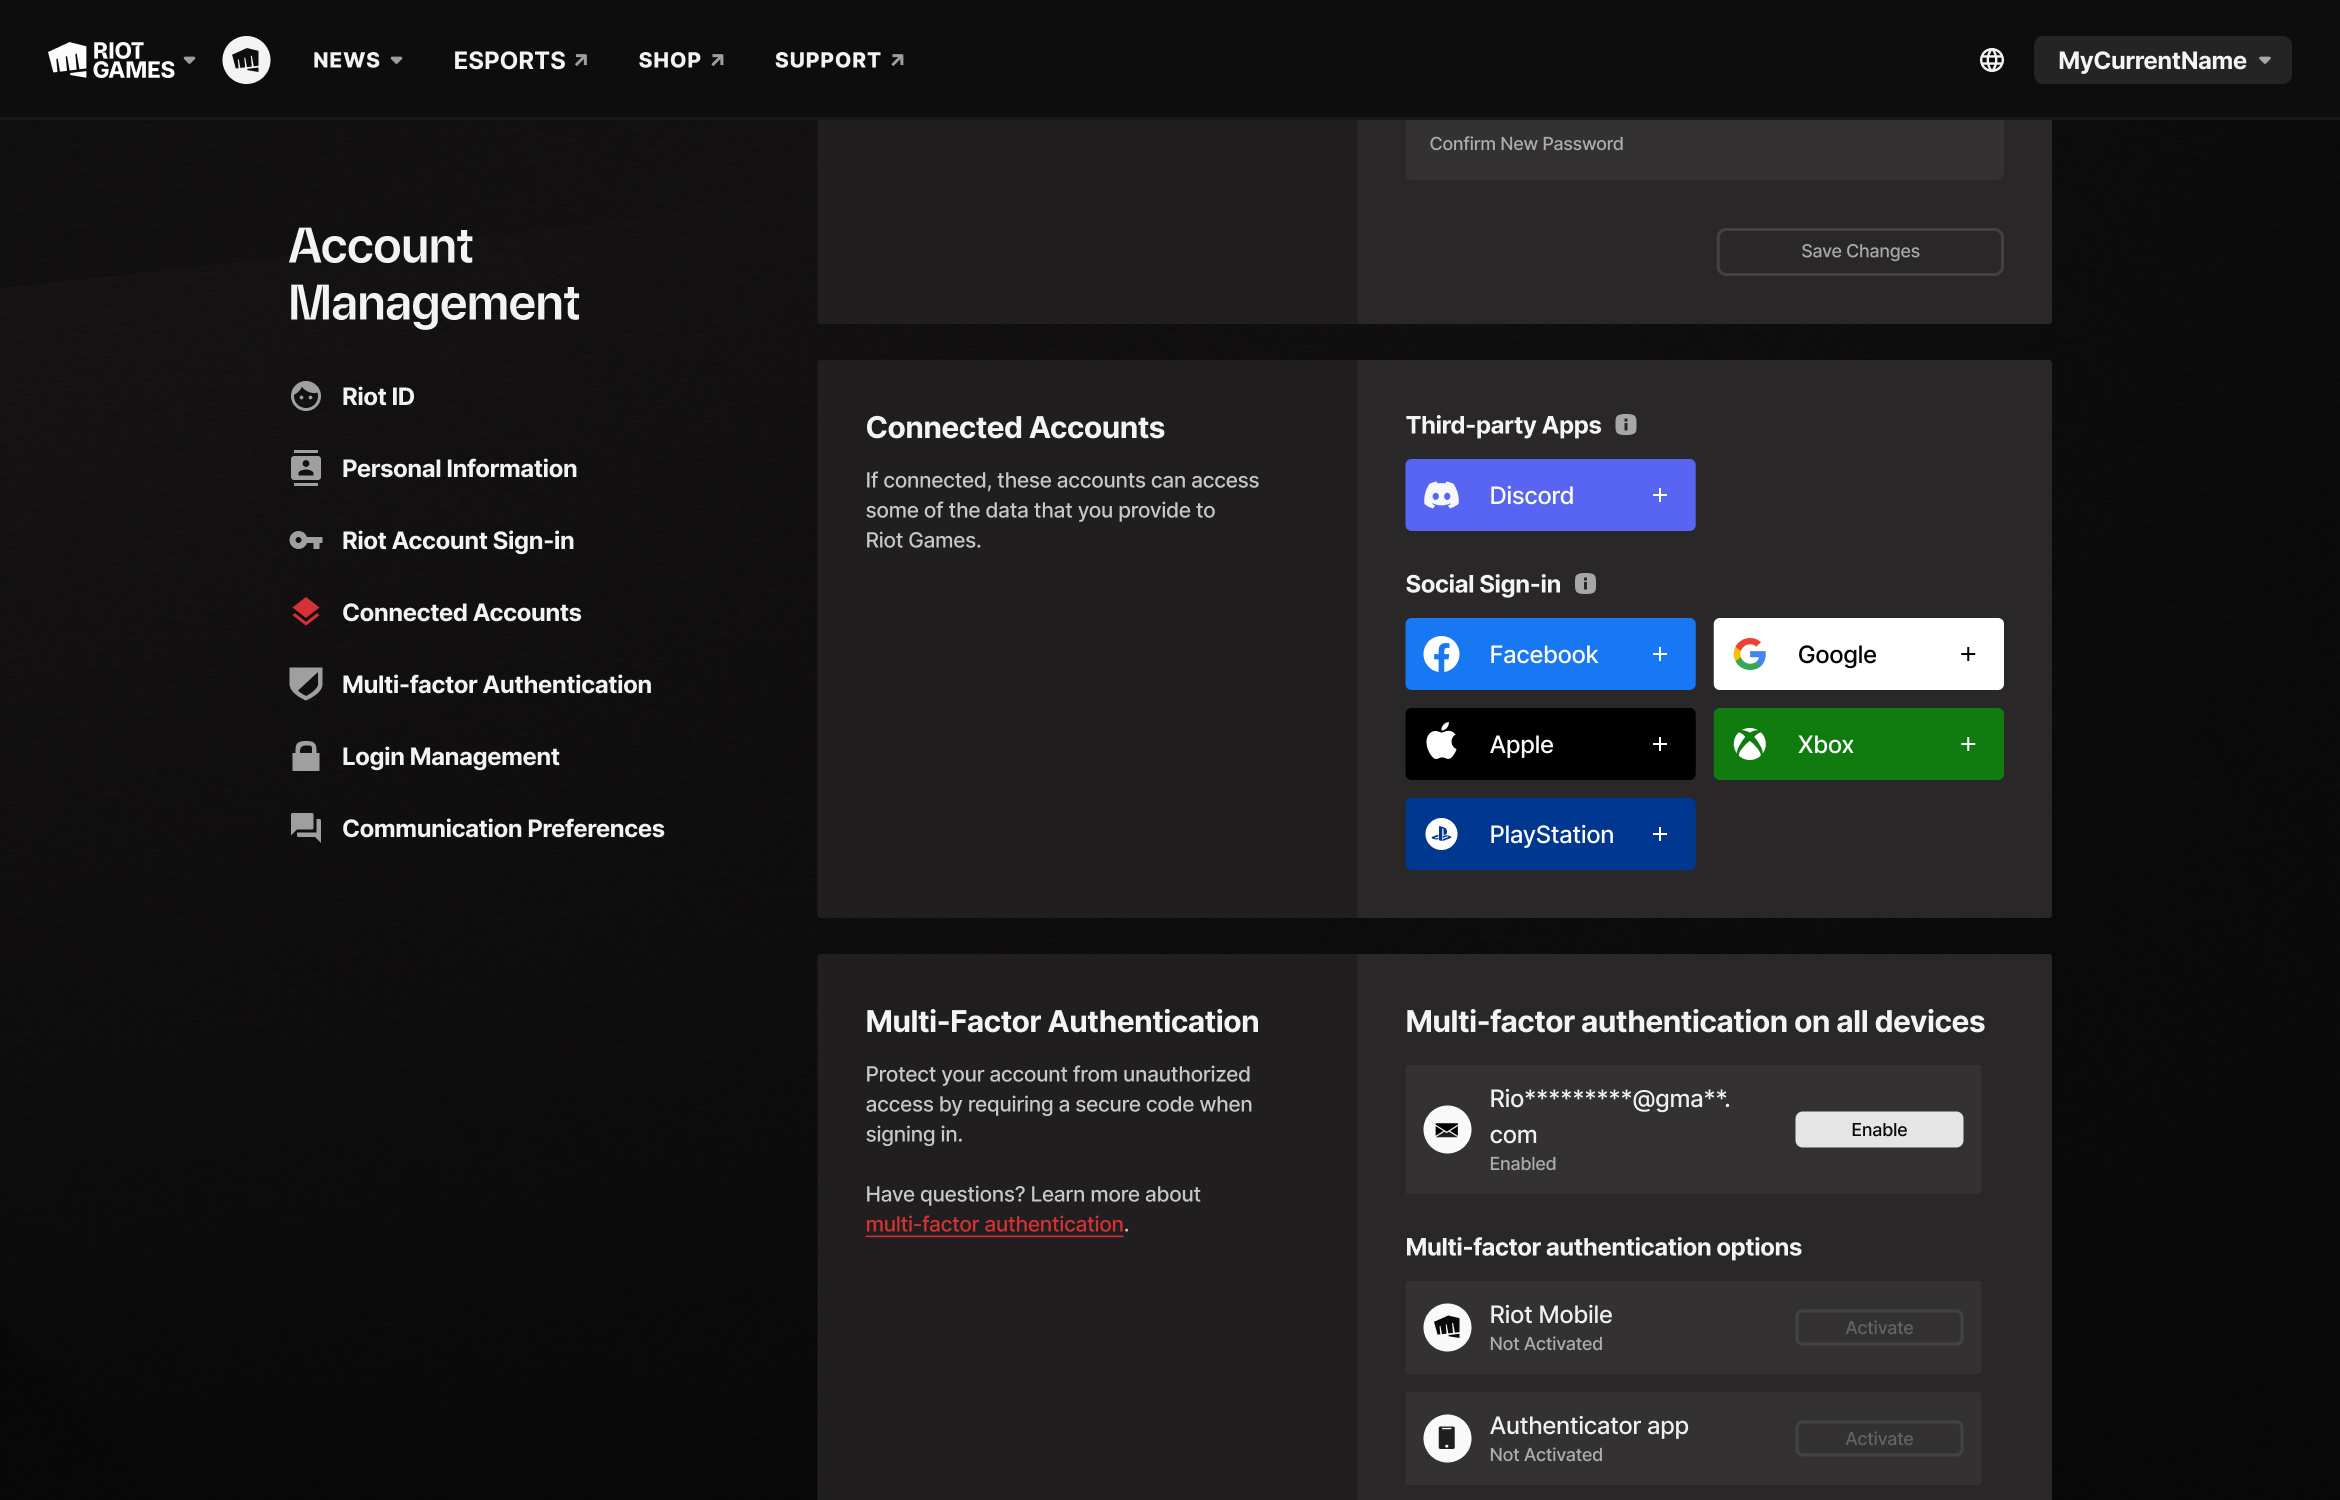The height and width of the screenshot is (1500, 2340).
Task: Click the Discord button label
Action: tap(1531, 495)
